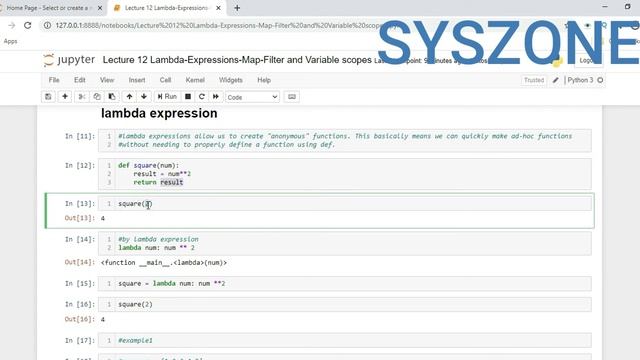The height and width of the screenshot is (360, 640).
Task: Click the save and checkpoint icon
Action: [48, 97]
